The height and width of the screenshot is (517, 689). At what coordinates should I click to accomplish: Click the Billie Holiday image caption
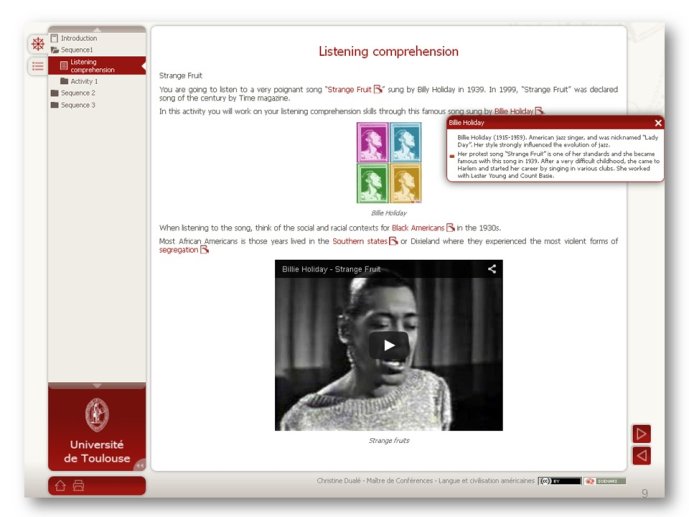tap(389, 213)
